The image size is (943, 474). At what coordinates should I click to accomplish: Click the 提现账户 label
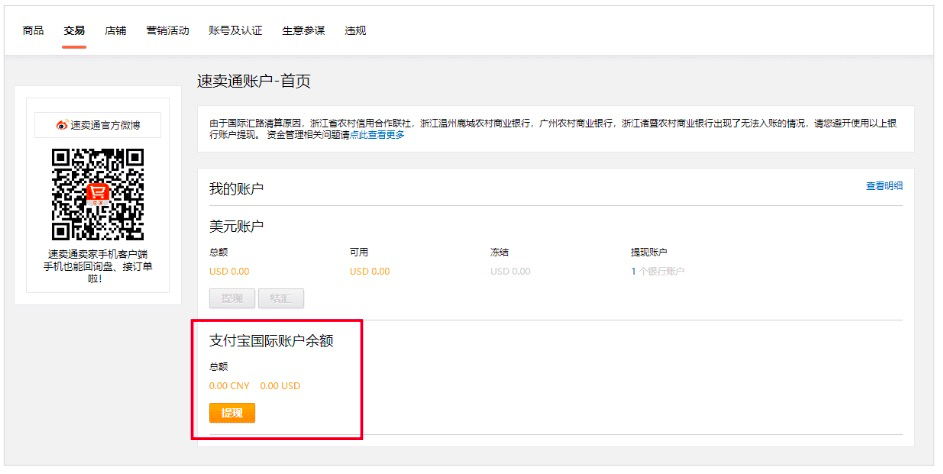[649, 252]
